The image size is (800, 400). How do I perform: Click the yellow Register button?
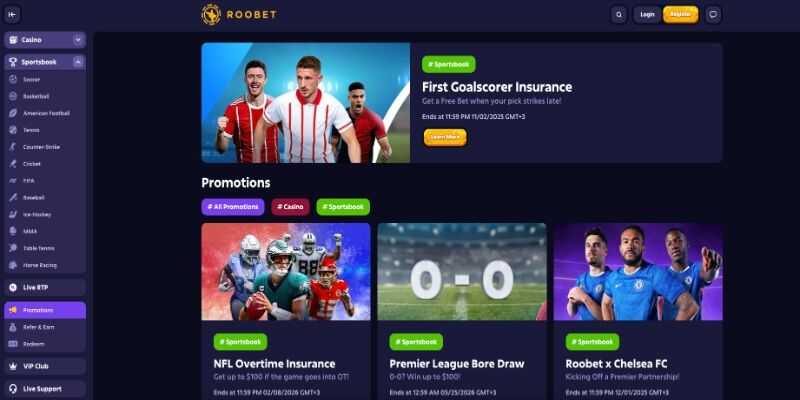point(681,15)
